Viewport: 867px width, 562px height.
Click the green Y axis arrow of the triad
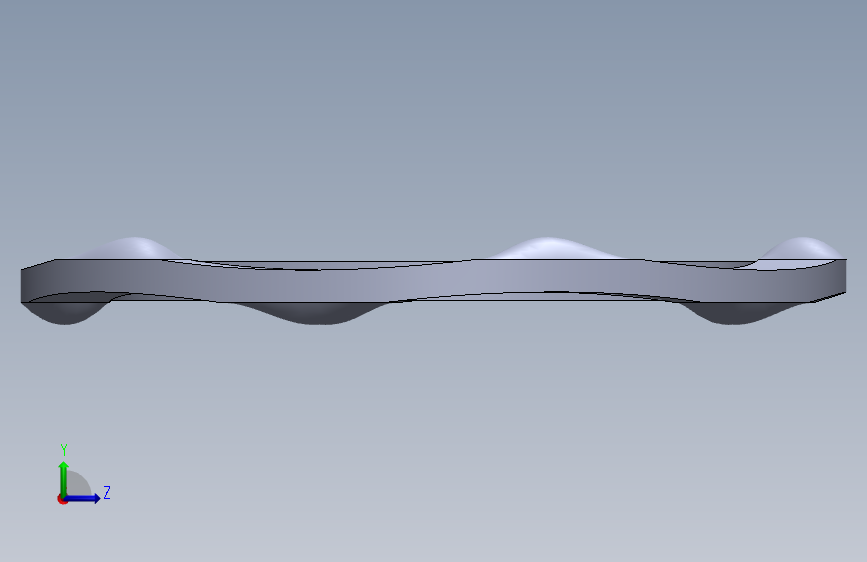point(64,478)
